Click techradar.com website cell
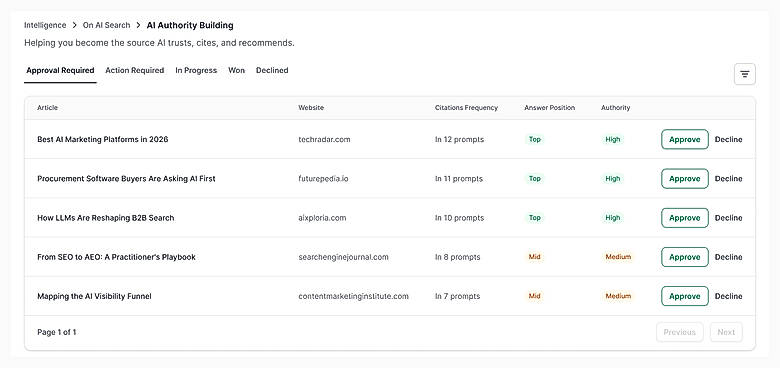The width and height of the screenshot is (780, 368). (x=324, y=139)
